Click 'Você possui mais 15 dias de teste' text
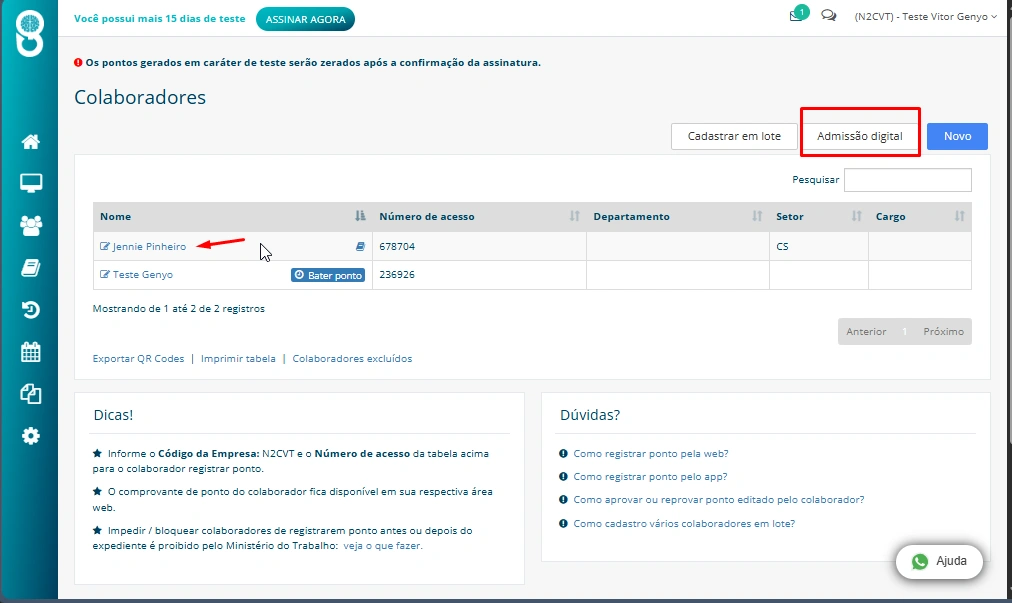Viewport: 1012px width, 603px height. (159, 19)
